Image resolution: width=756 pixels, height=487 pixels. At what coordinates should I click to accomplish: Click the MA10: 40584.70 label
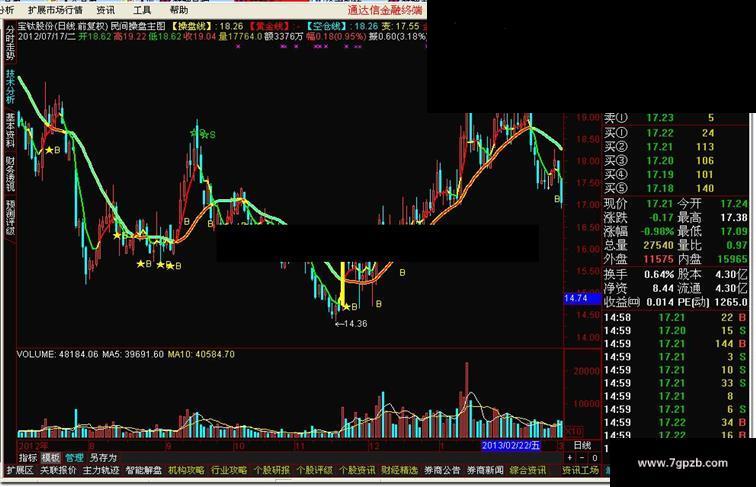[202, 354]
